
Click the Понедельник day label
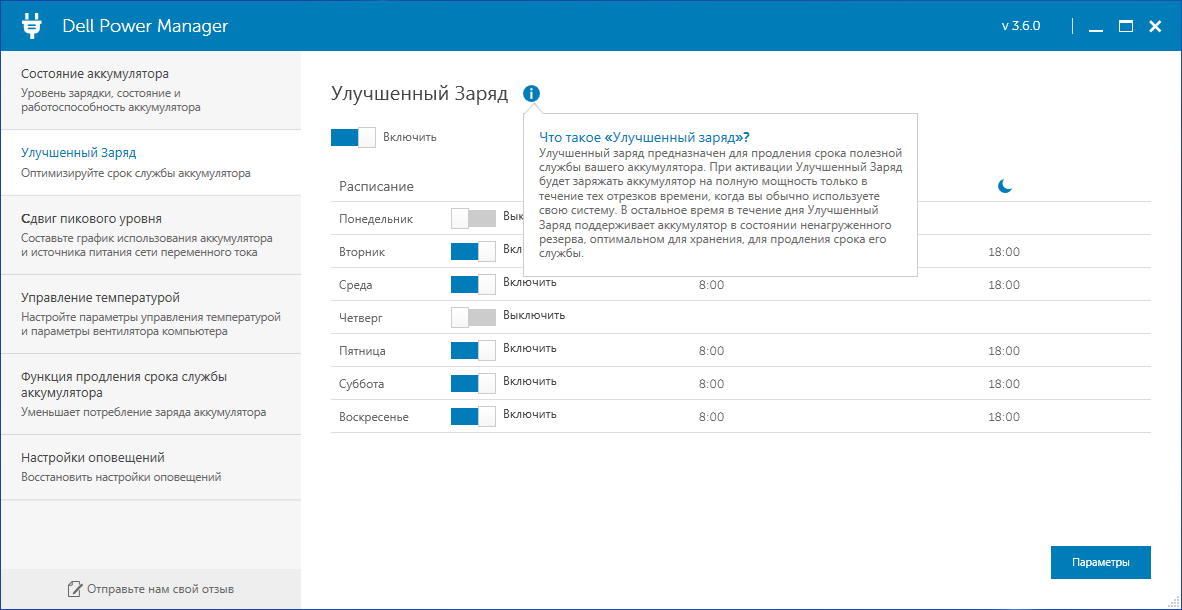376,219
